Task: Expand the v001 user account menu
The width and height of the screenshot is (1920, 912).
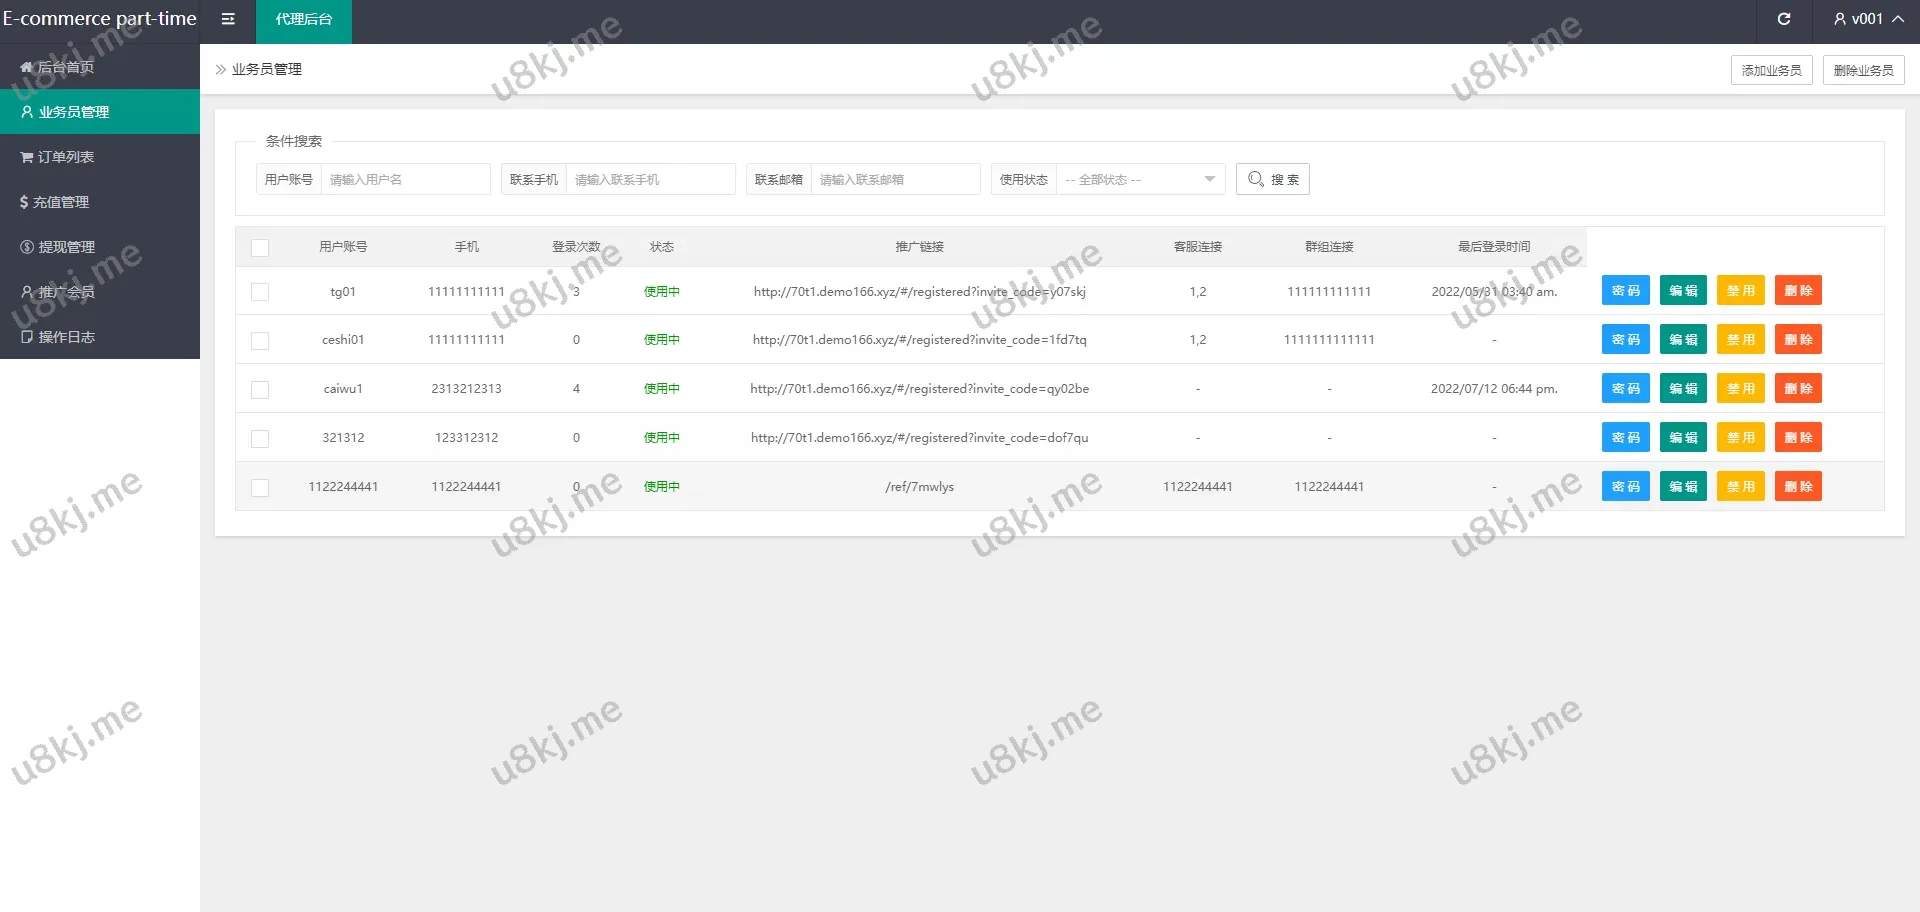Action: click(1867, 19)
